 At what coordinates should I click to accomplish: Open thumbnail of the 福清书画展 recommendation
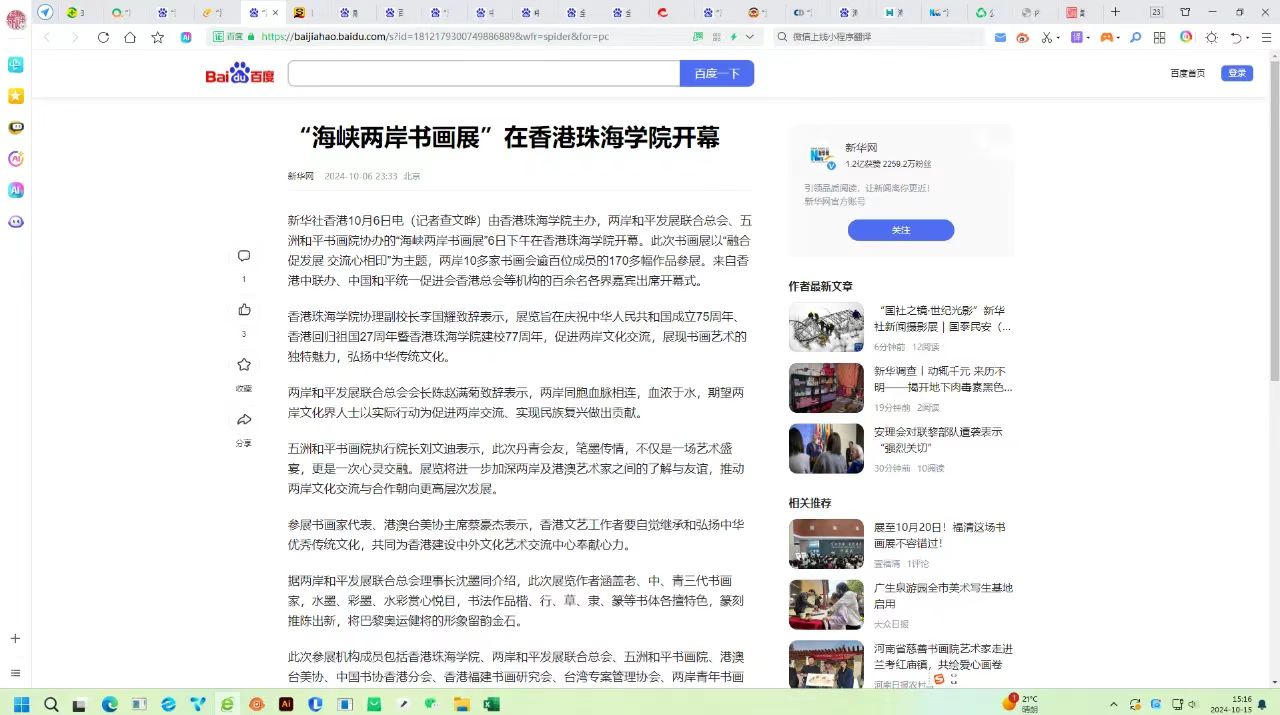826,544
